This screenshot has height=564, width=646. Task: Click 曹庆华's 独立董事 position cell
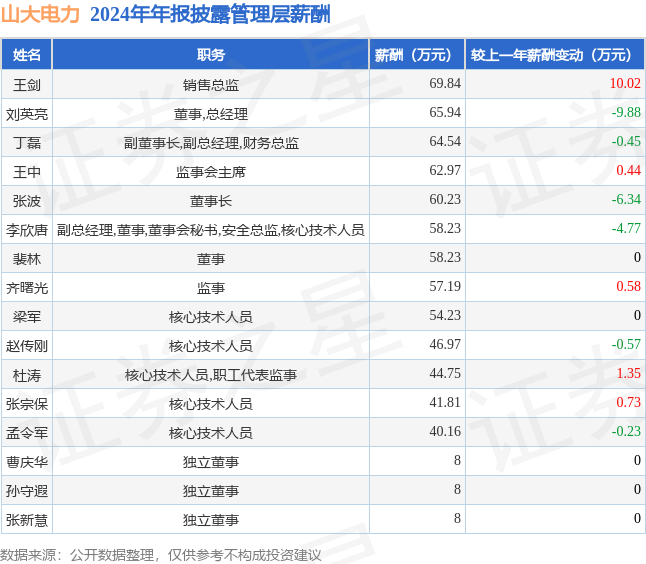coord(211,462)
